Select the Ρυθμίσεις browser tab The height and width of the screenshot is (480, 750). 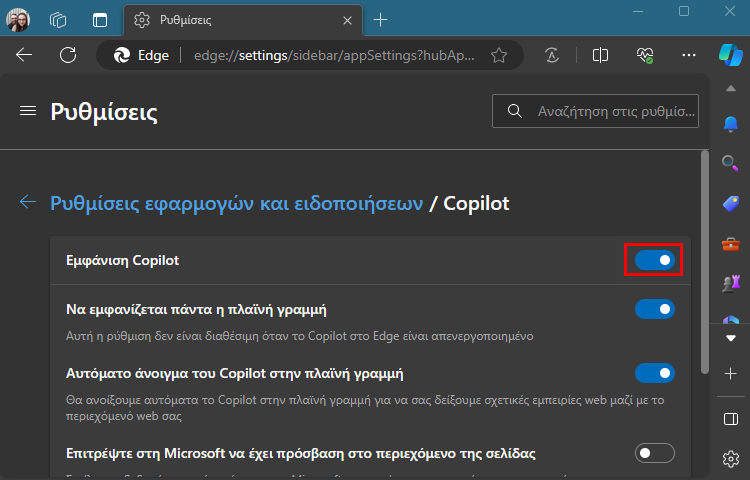coord(243,20)
